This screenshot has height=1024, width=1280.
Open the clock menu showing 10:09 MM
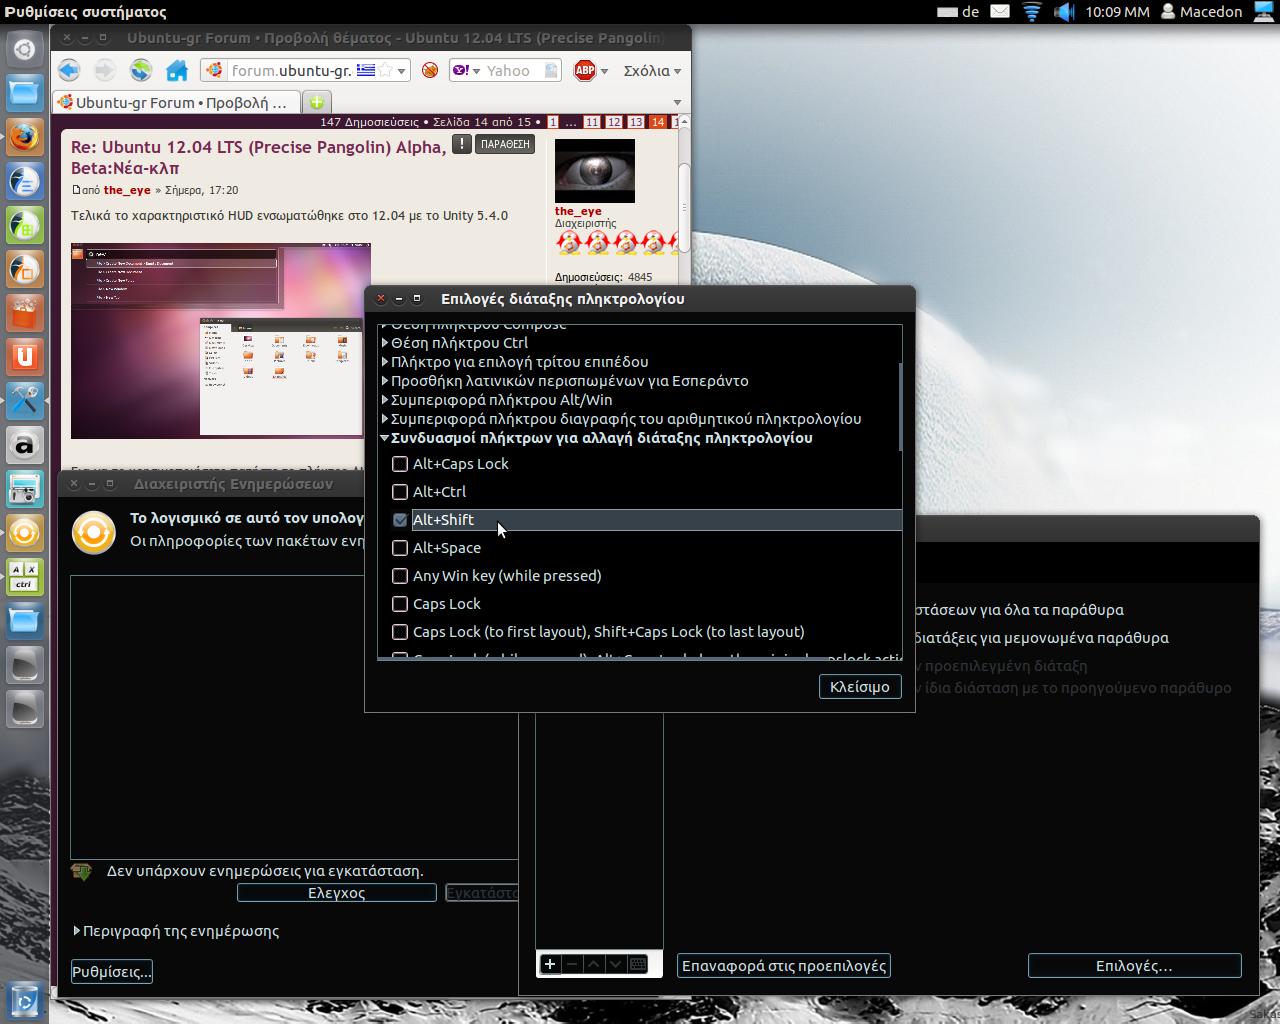[x=1117, y=12]
